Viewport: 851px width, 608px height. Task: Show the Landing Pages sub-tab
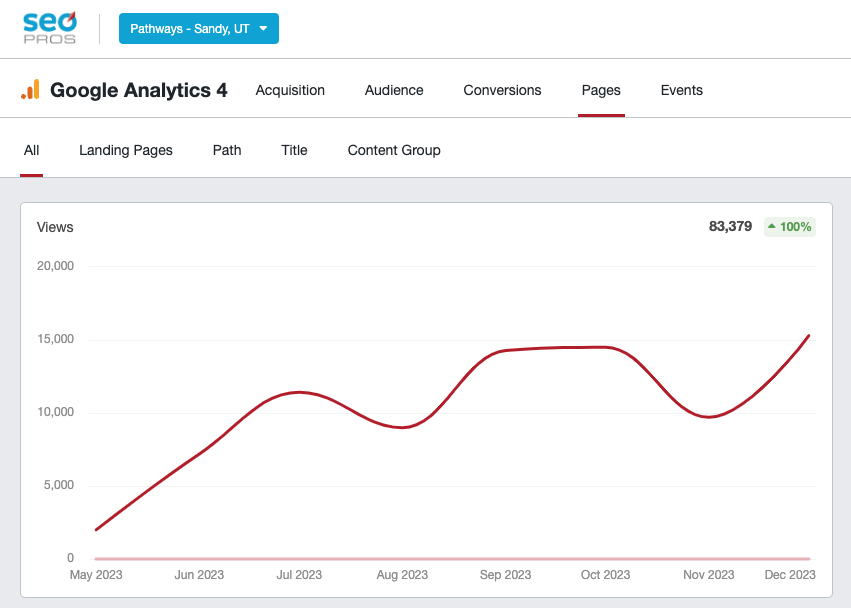click(x=126, y=150)
